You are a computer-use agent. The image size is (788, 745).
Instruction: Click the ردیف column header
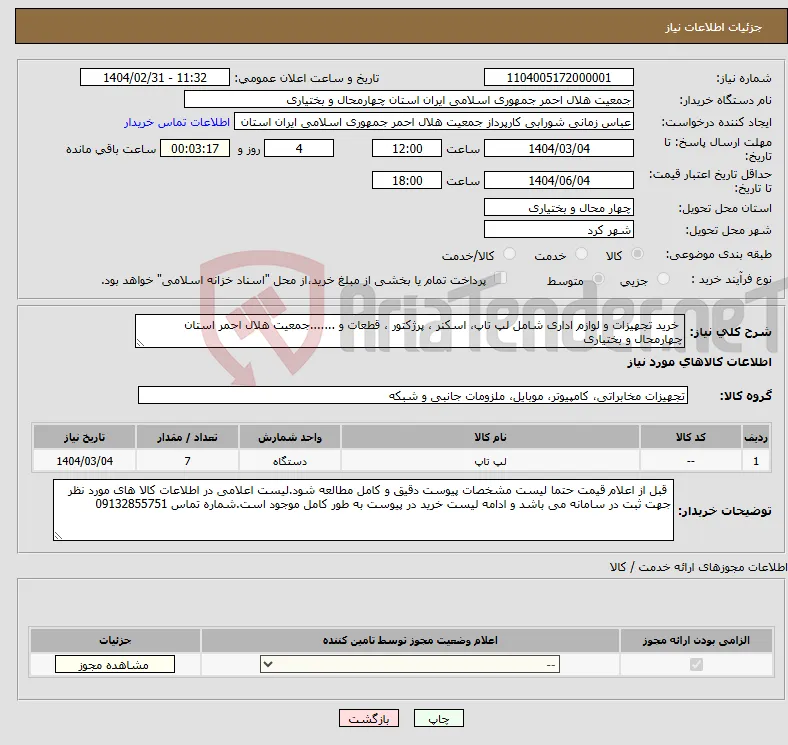click(756, 437)
